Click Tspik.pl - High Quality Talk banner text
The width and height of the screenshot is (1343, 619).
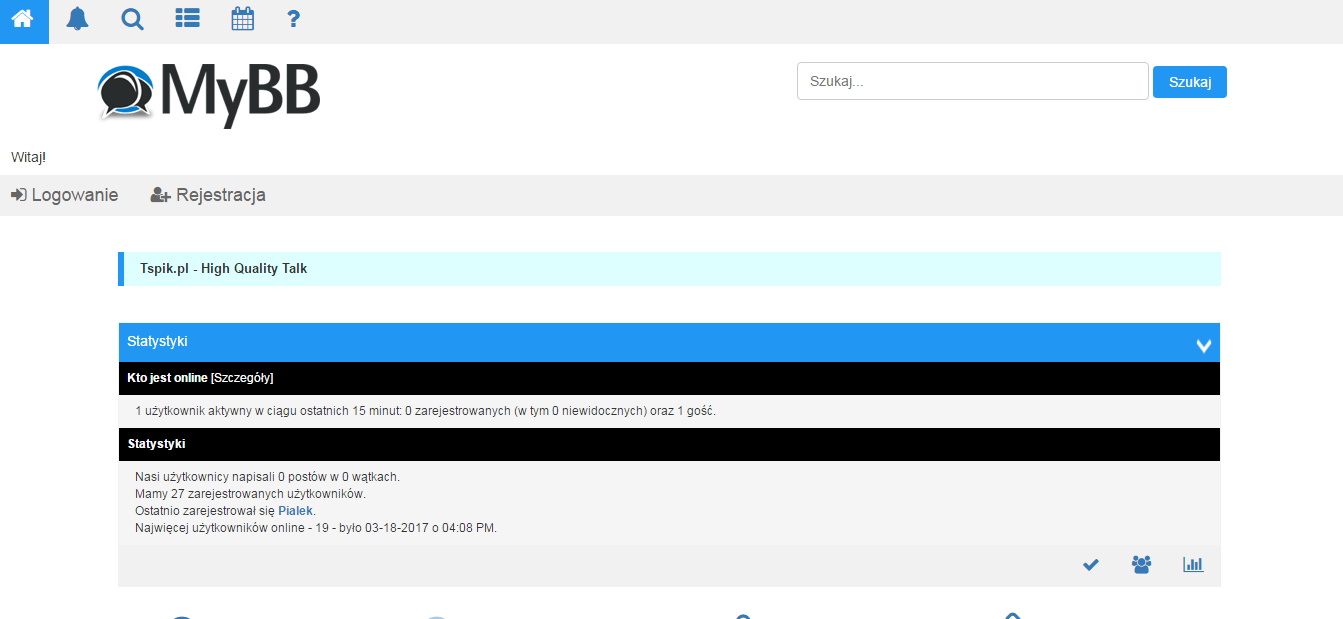tap(223, 269)
